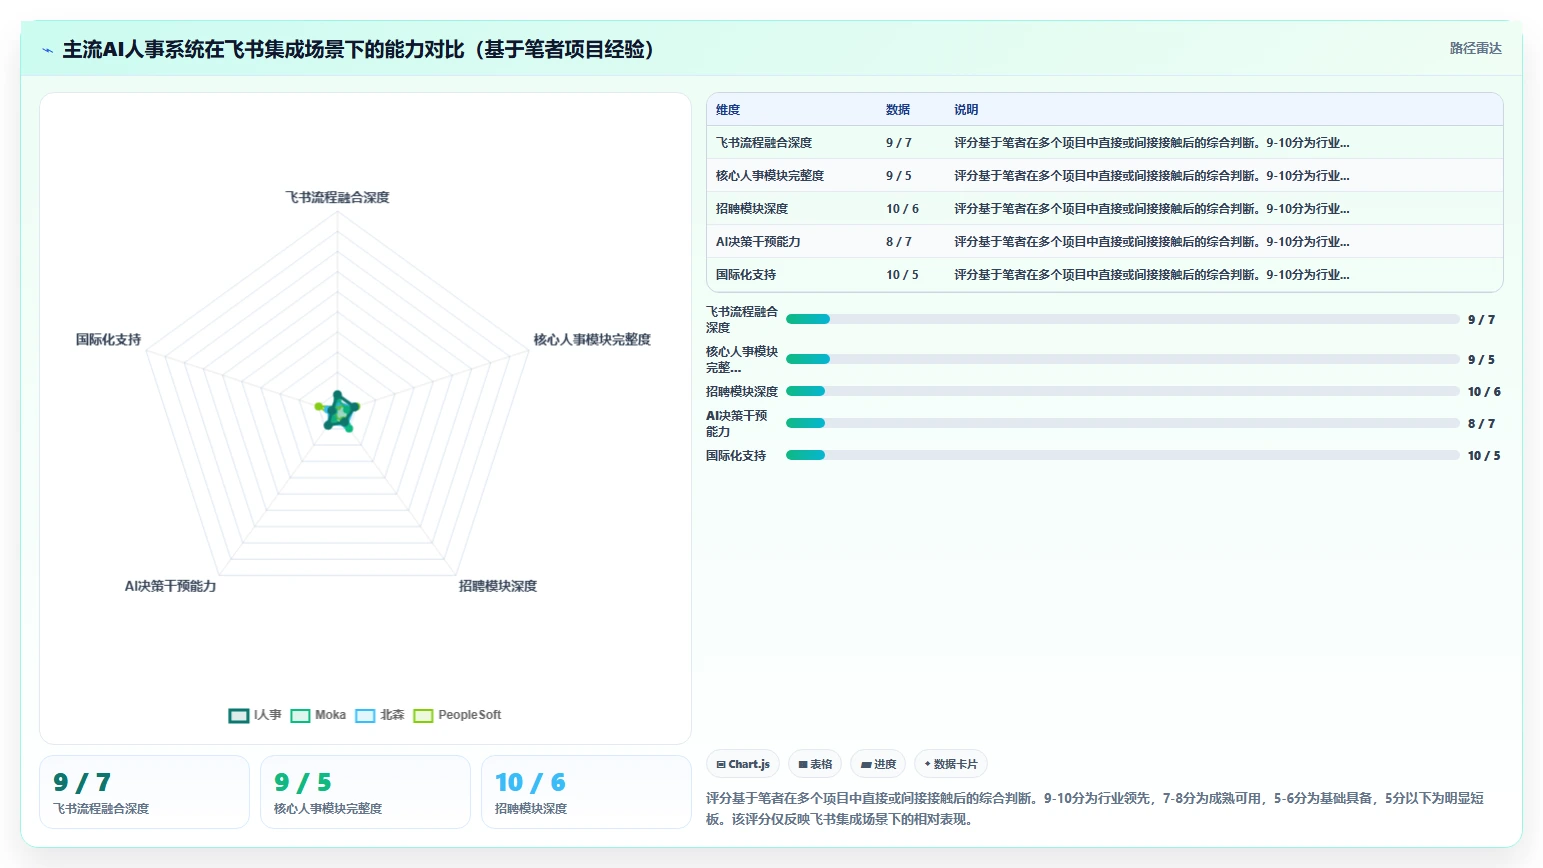Click the 维度 column header
Image resolution: width=1543 pixels, height=868 pixels.
(728, 110)
